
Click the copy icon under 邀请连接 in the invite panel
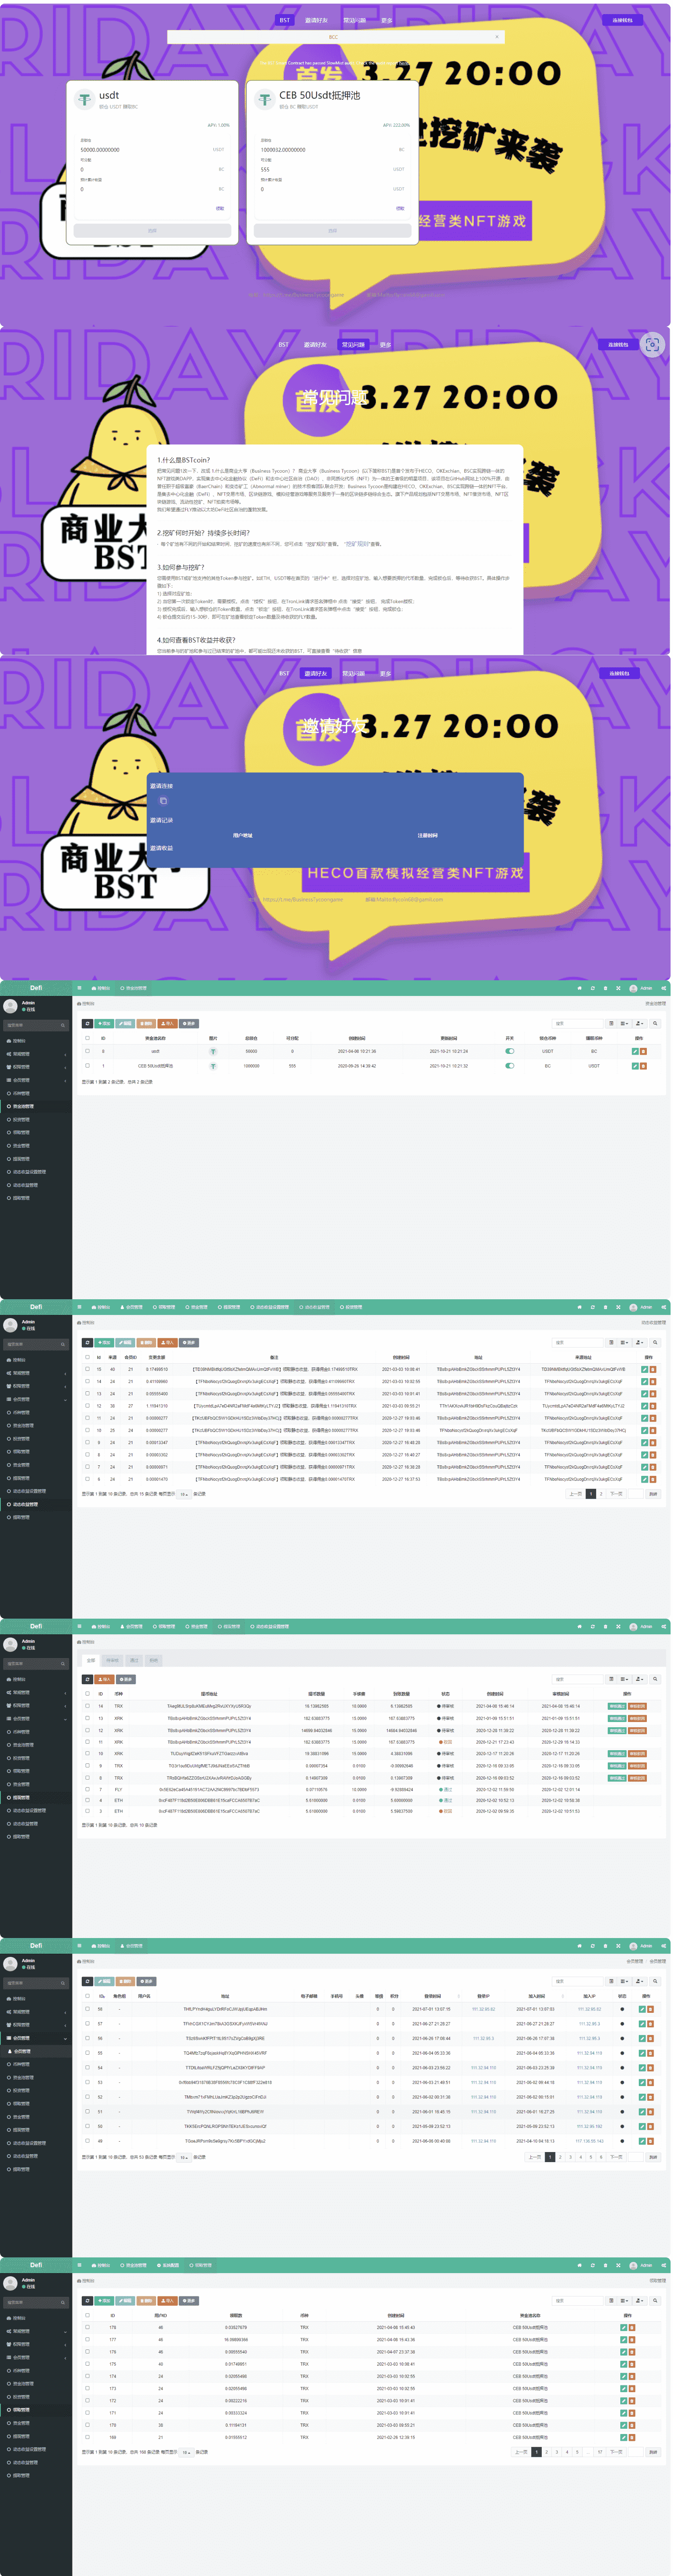[163, 801]
